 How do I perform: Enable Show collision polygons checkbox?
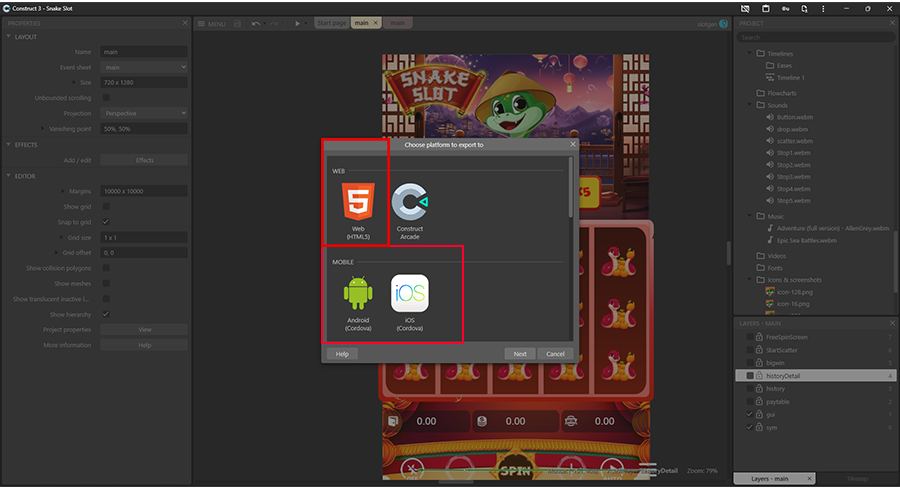(x=106, y=268)
